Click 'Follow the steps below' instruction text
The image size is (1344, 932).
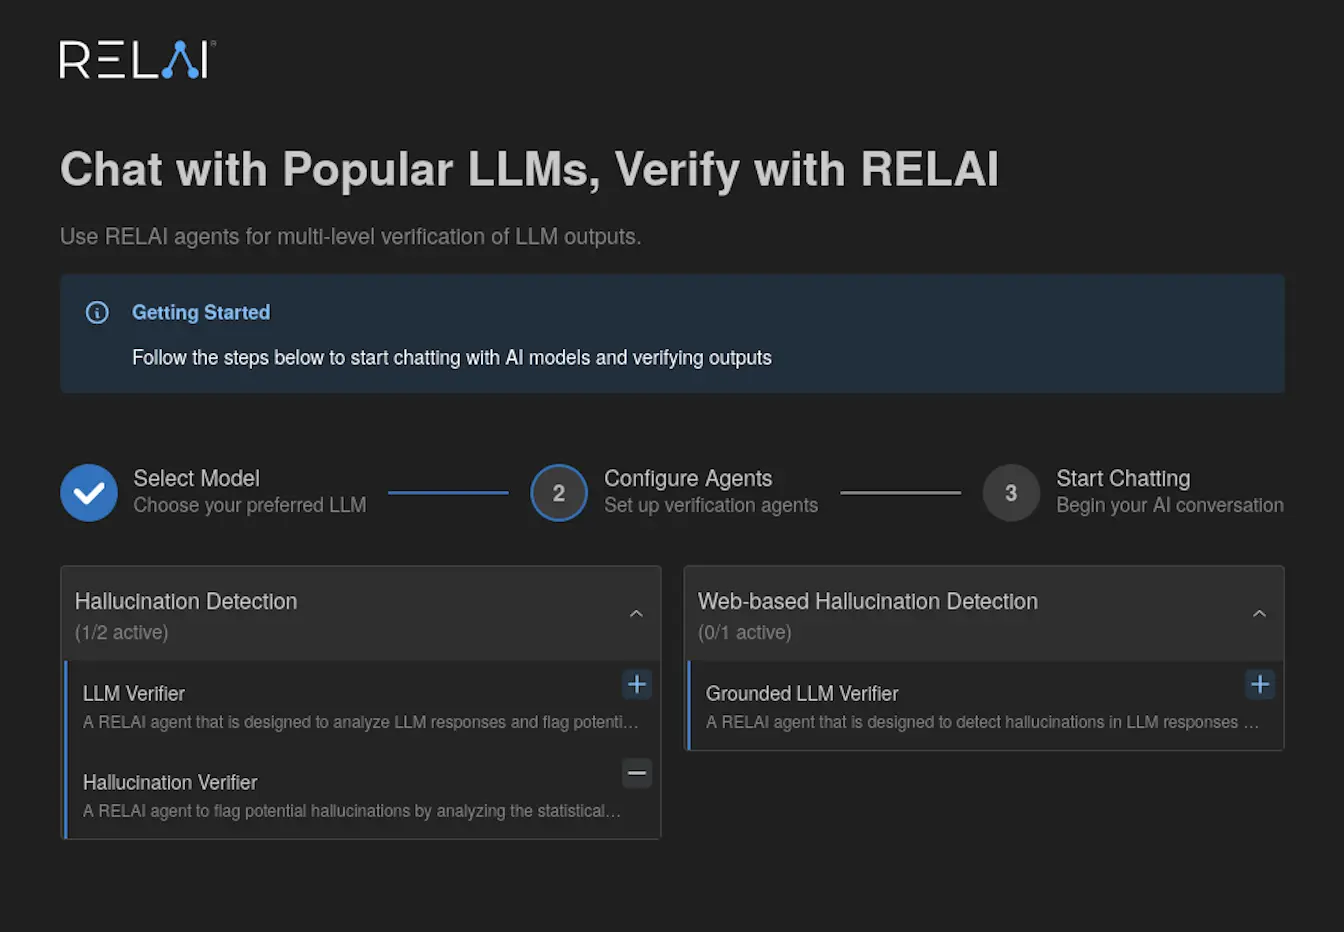(x=452, y=358)
